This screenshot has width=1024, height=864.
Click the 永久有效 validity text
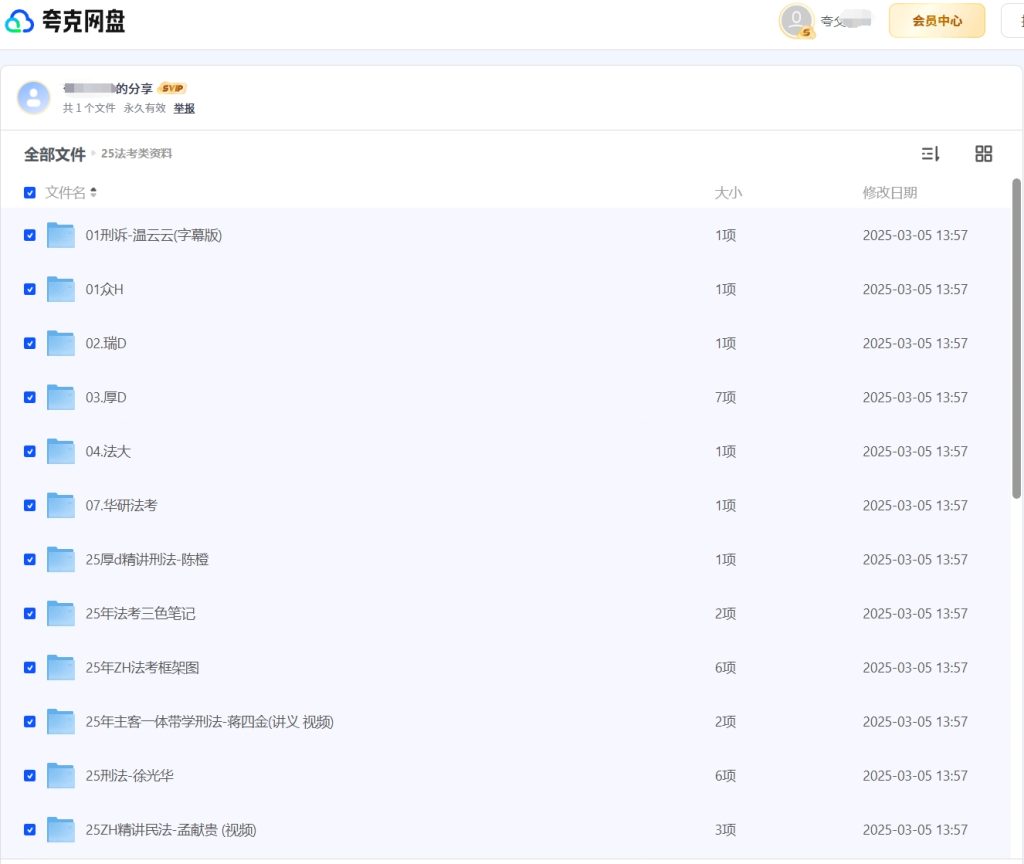point(144,108)
